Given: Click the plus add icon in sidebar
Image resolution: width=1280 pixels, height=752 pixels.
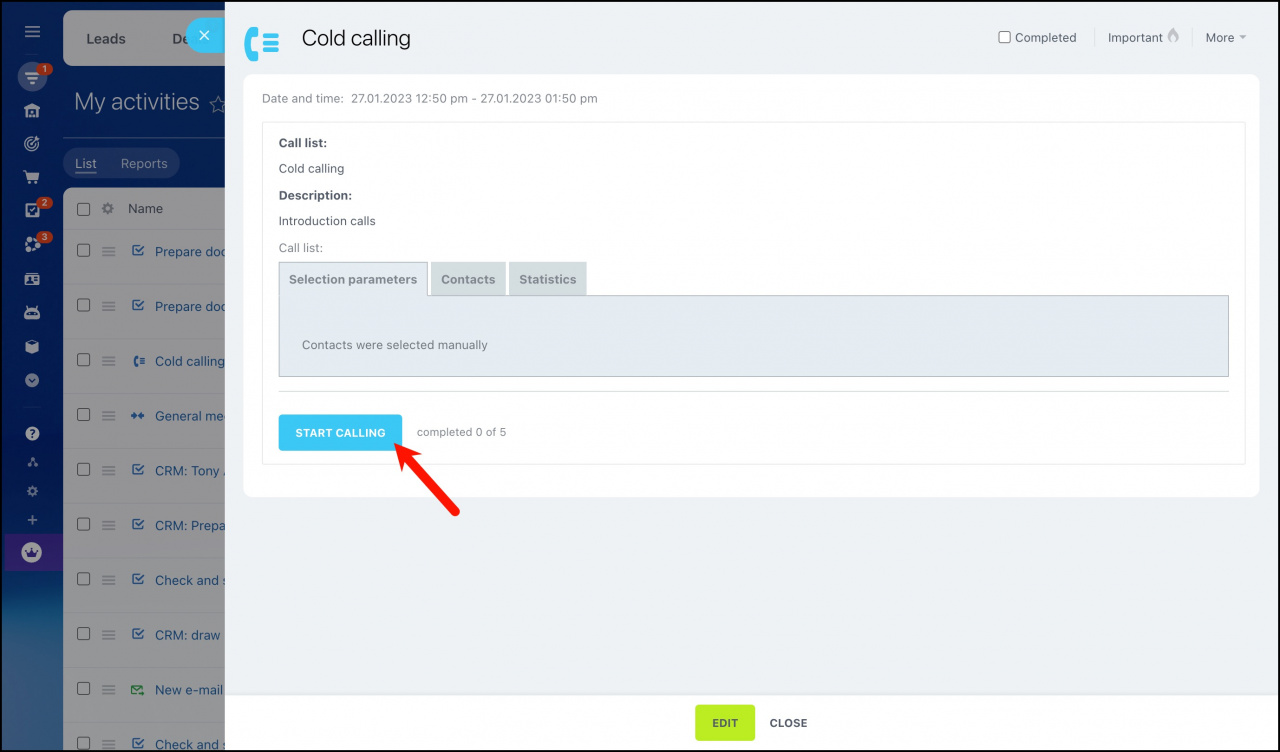Looking at the screenshot, I should 32,520.
